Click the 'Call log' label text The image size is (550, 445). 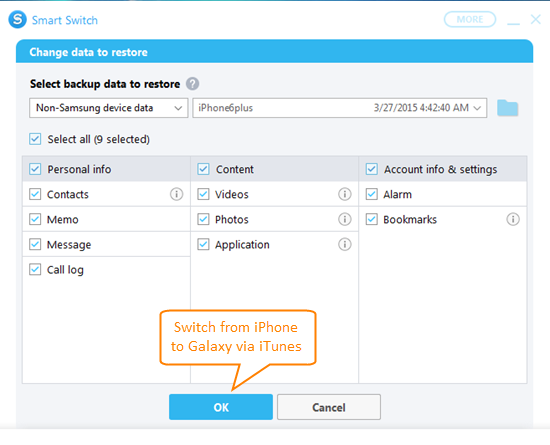pyautogui.click(x=65, y=270)
